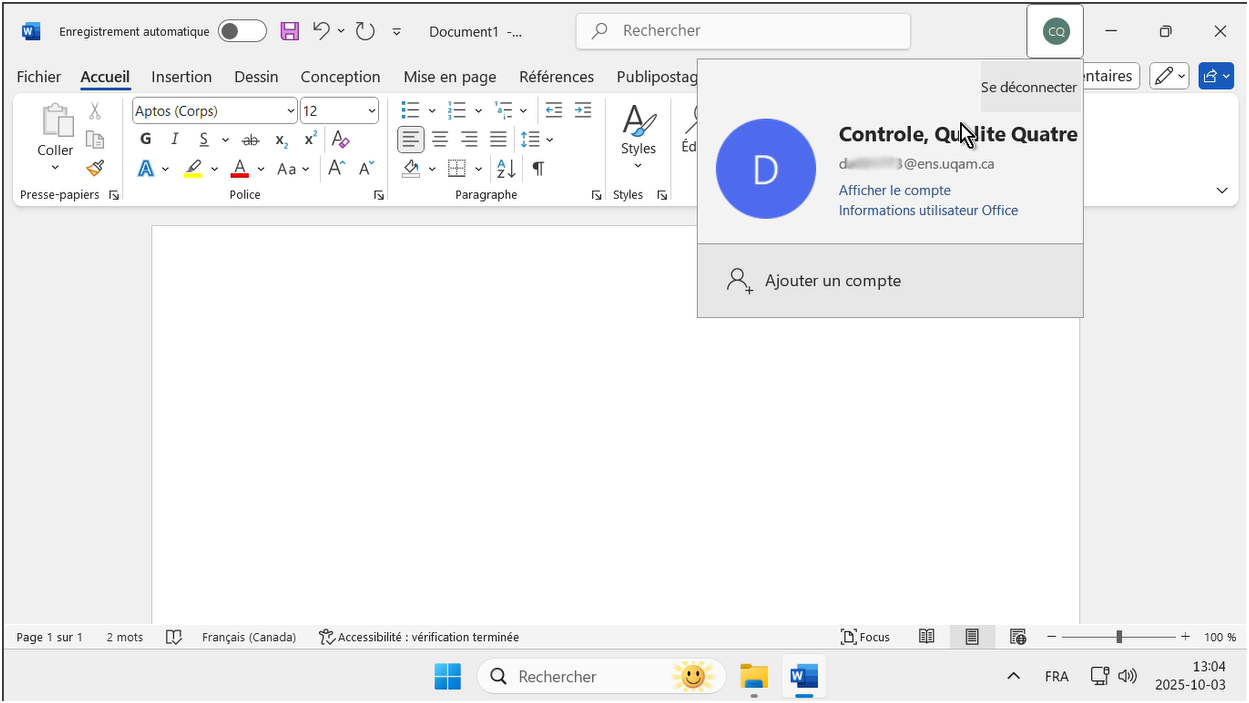The height and width of the screenshot is (703, 1249).
Task: Open the Insertion ribbon tab
Action: pos(181,77)
